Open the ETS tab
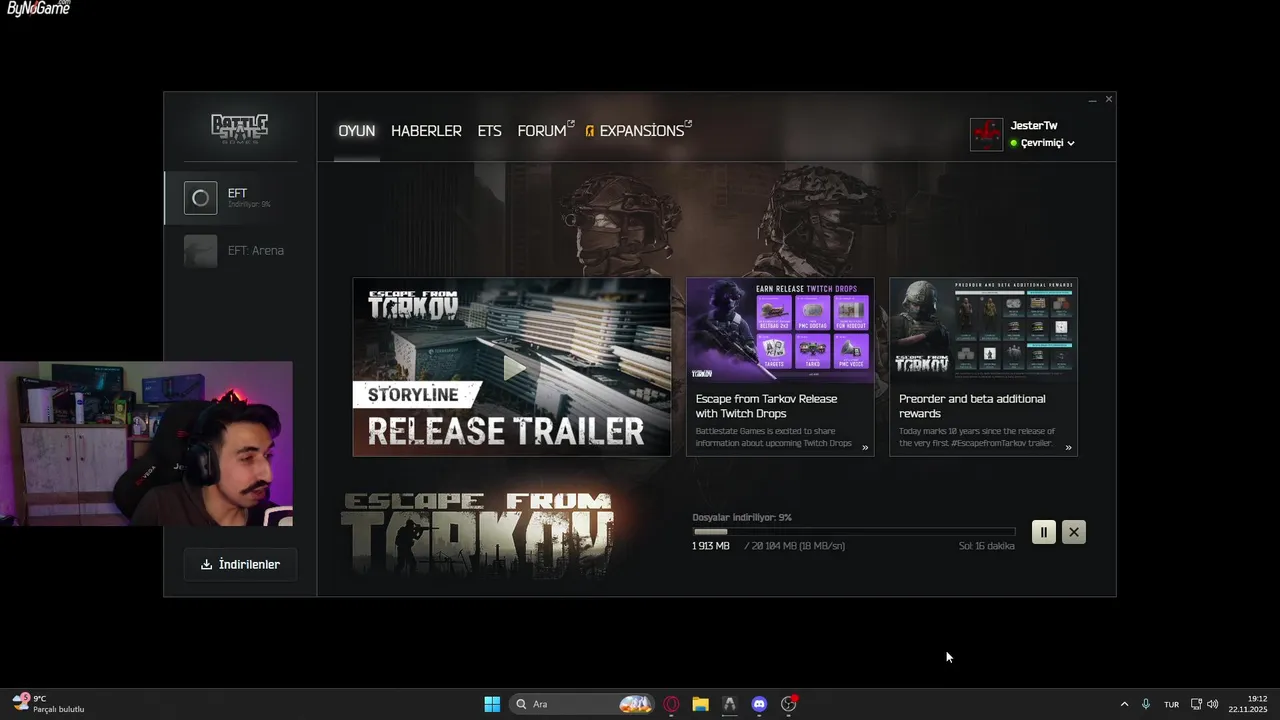The image size is (1280, 720). pyautogui.click(x=489, y=131)
